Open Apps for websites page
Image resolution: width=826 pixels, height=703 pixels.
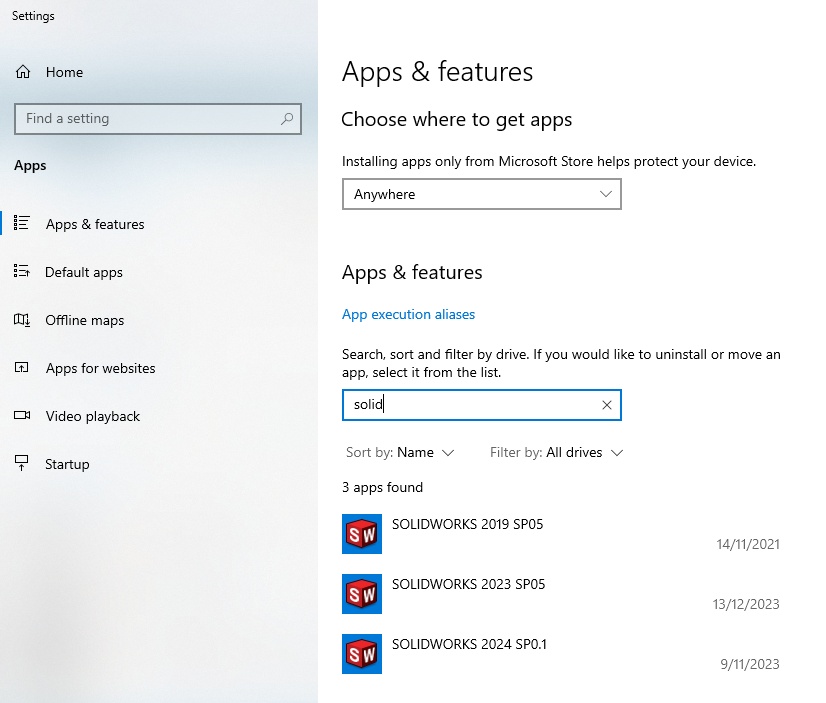point(100,368)
